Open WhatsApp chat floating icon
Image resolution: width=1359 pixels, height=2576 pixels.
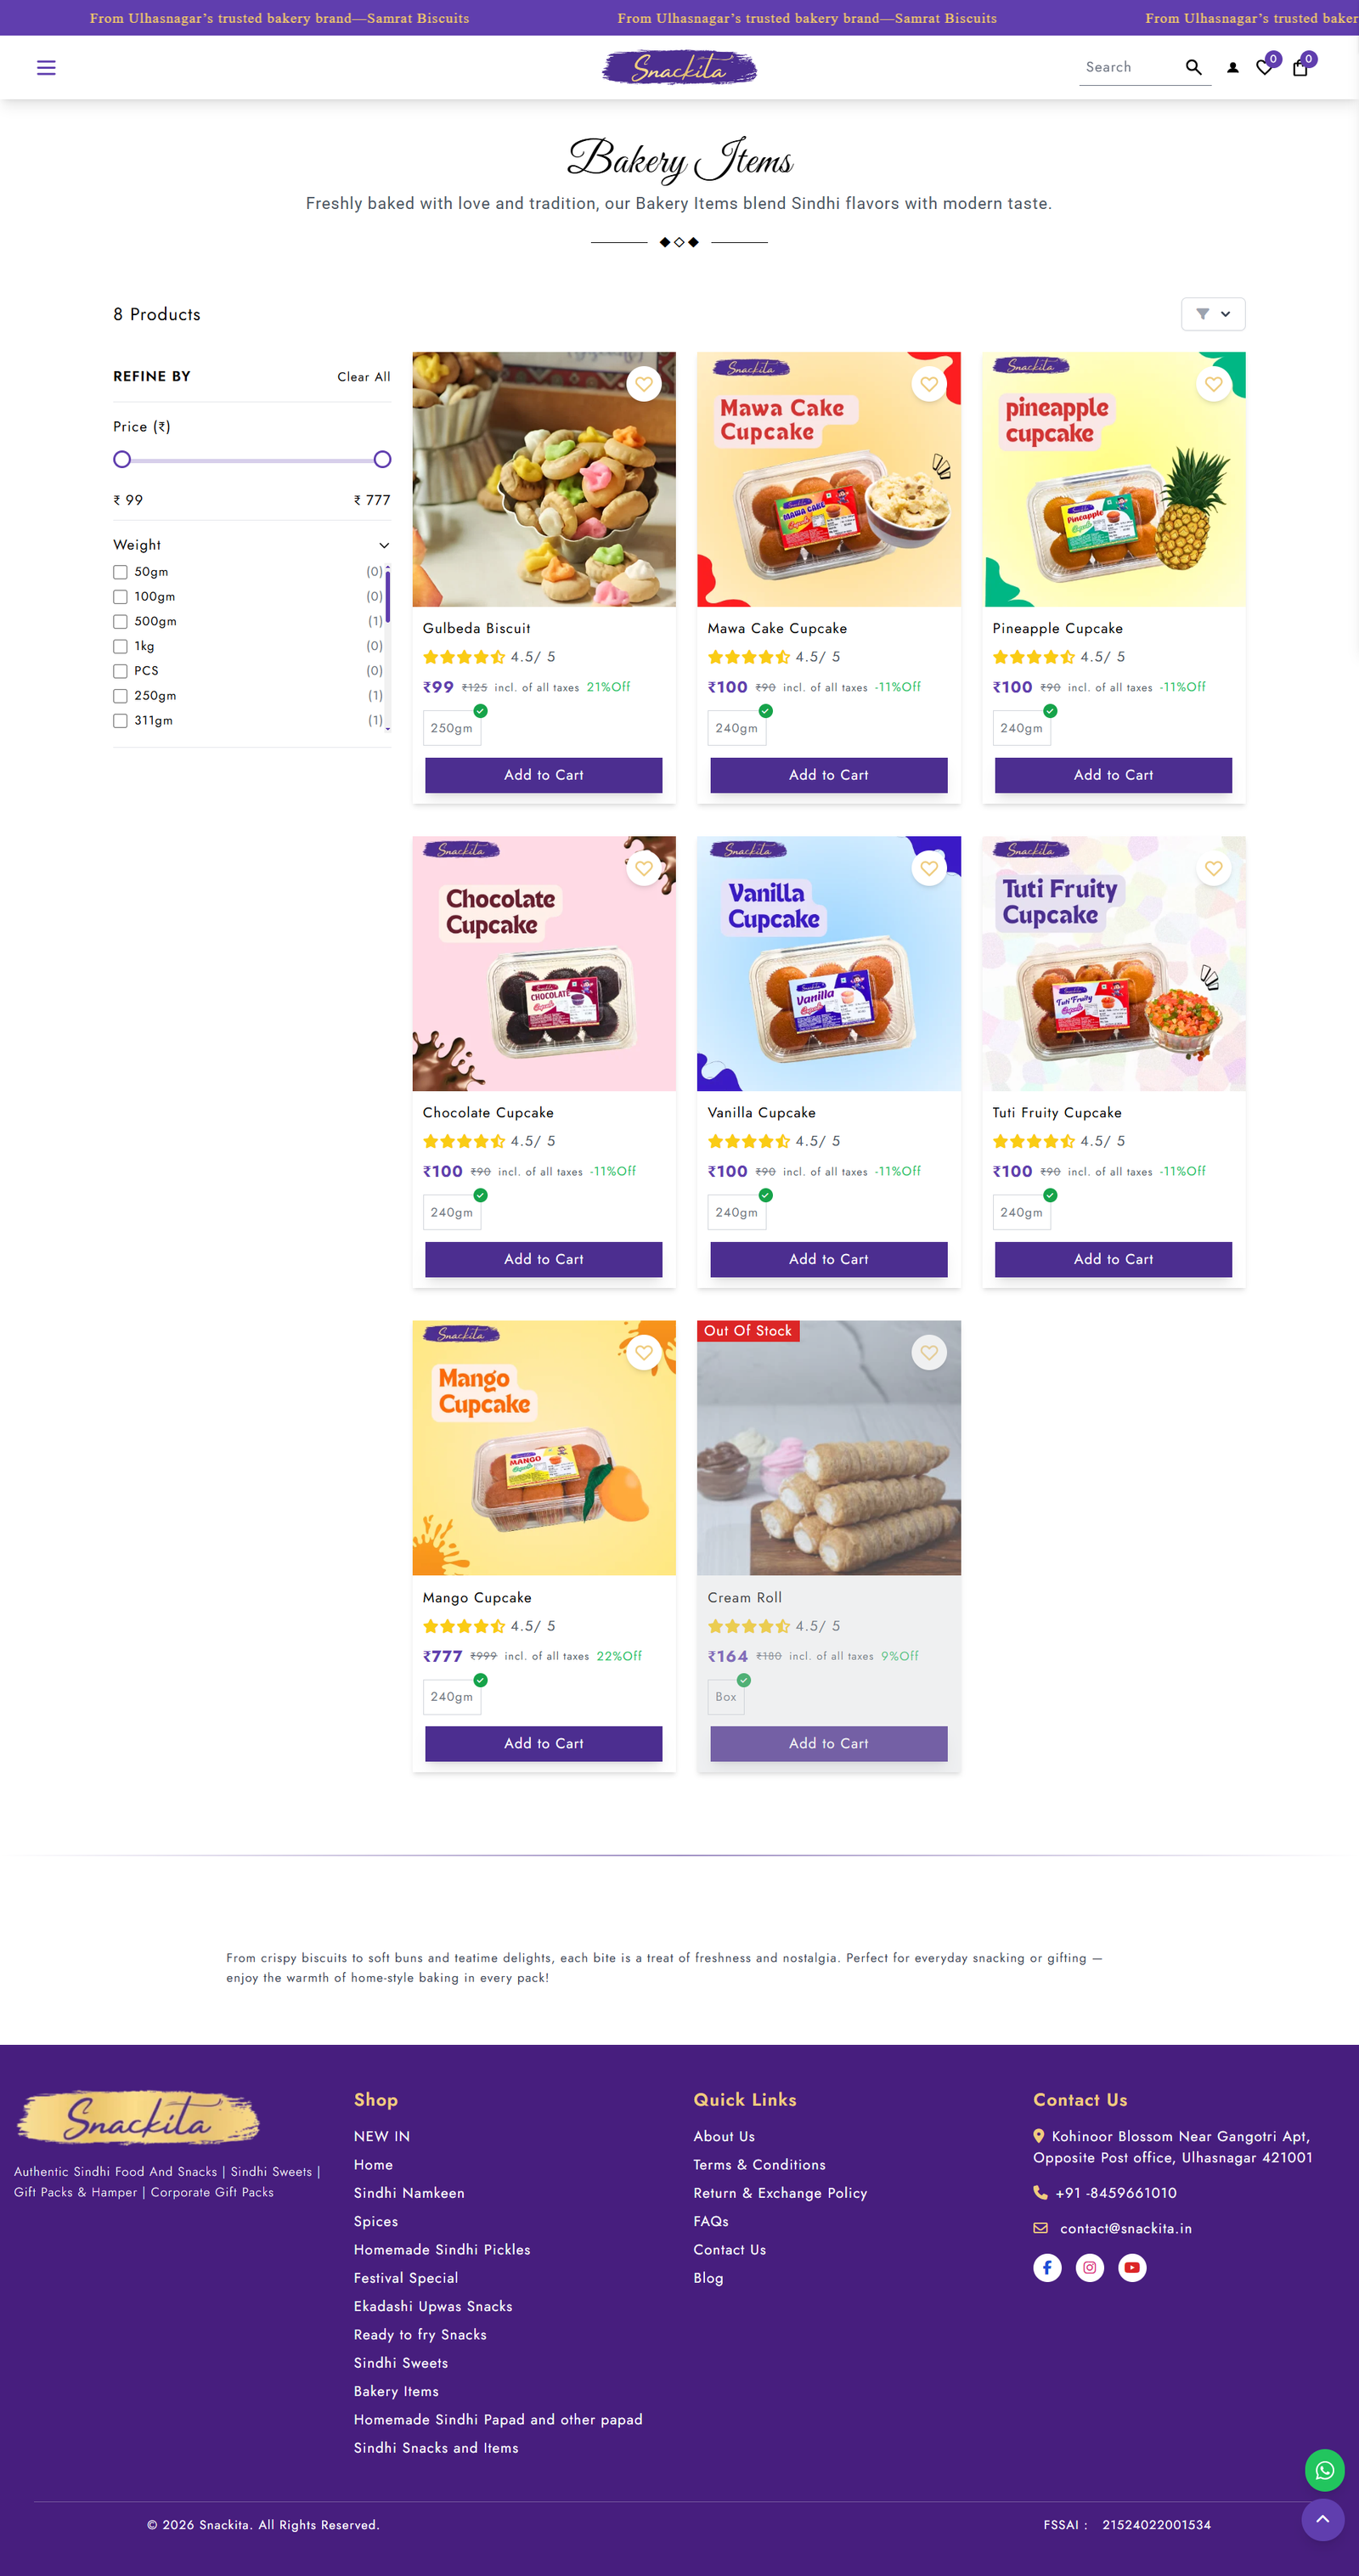coord(1324,2470)
